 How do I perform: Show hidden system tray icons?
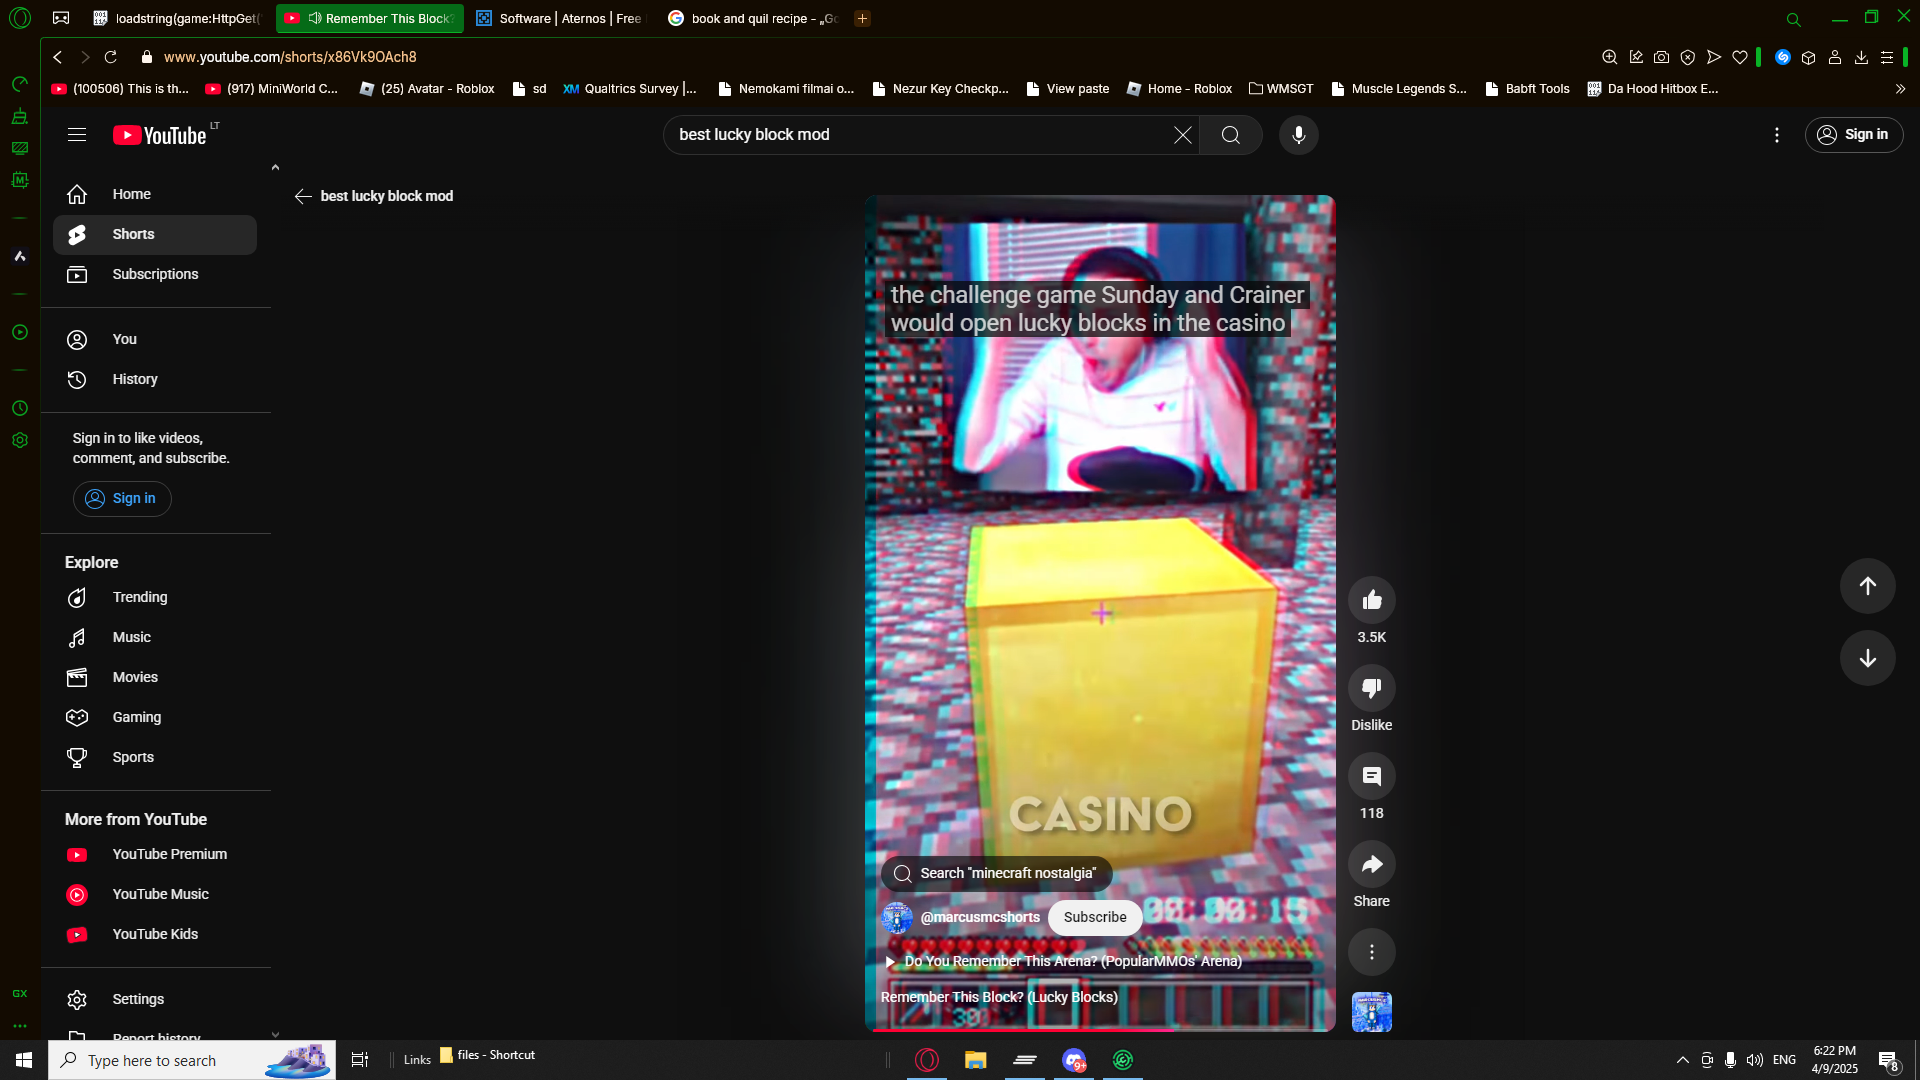(1682, 1060)
